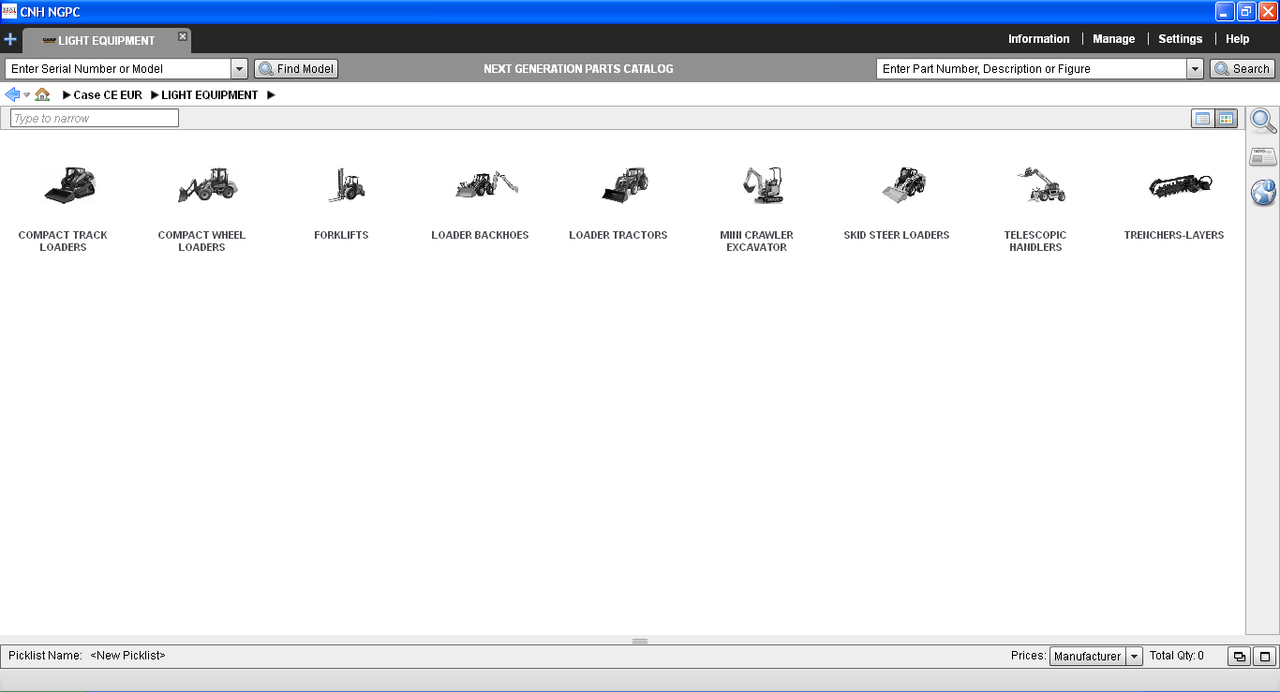1280x692 pixels.
Task: Open the part number search dropdown
Action: [x=1195, y=69]
